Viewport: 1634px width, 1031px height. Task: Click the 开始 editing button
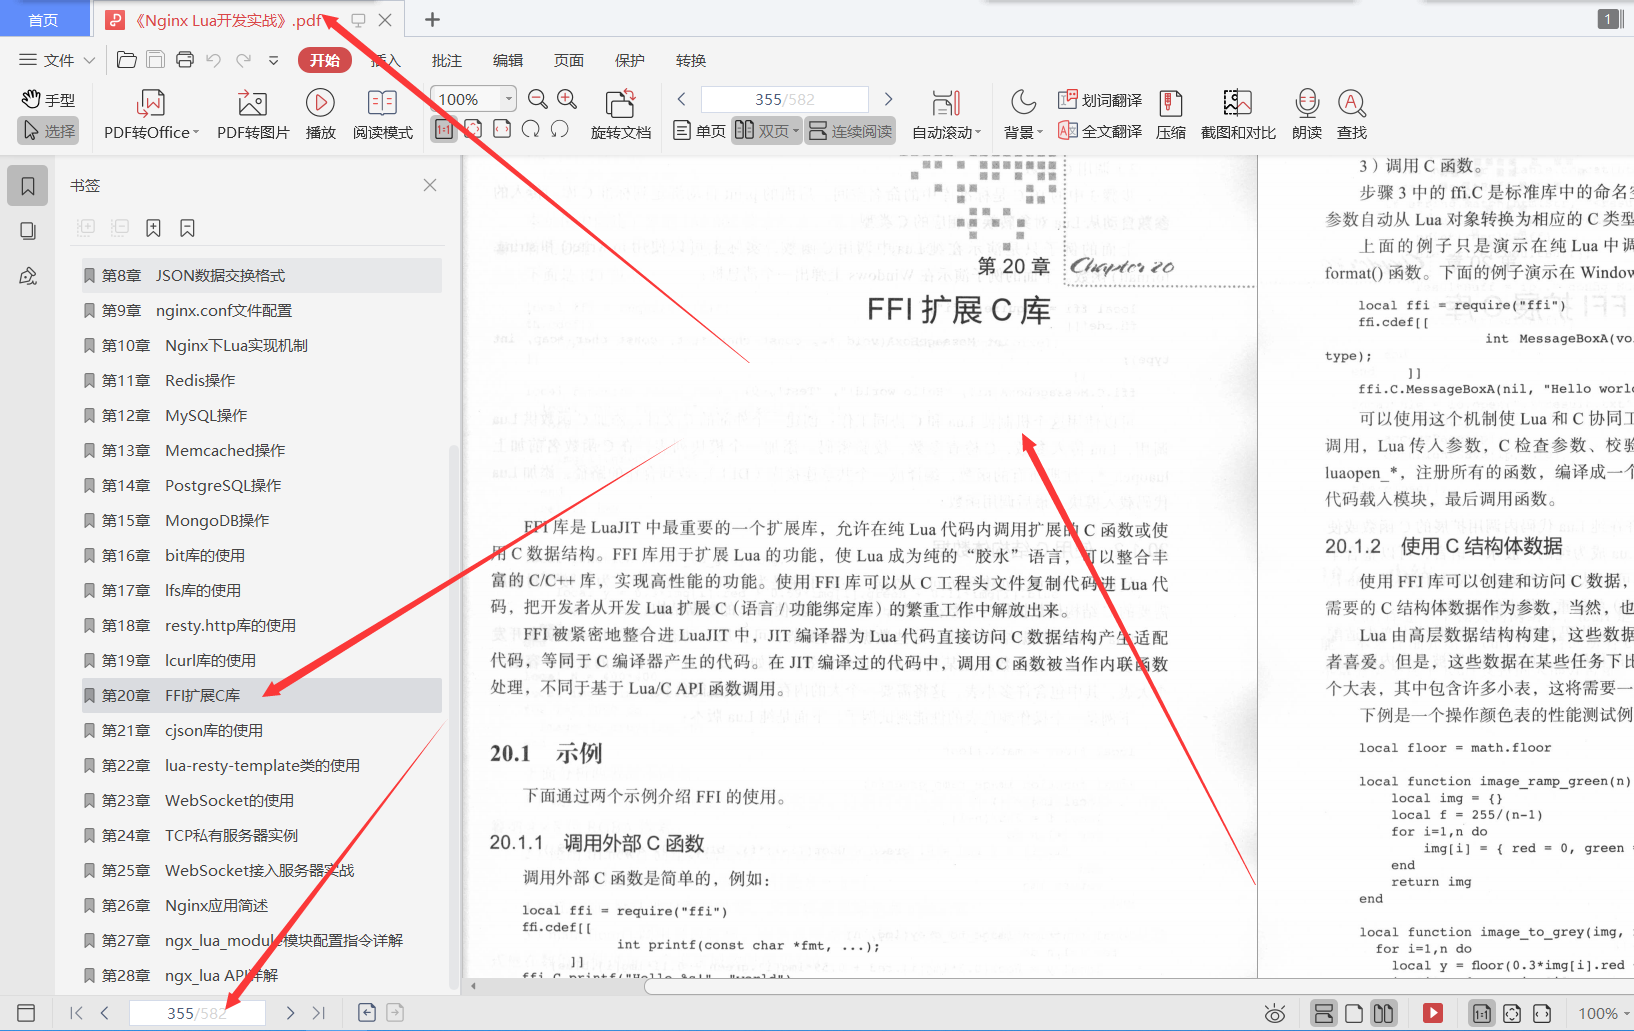click(323, 60)
